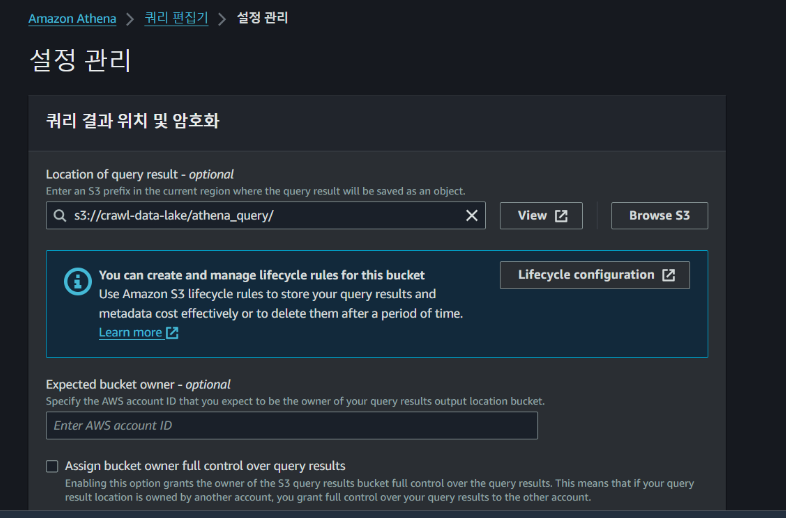Screen dimensions: 786x518
Task: Click the Expected bucket owner label
Action: point(138,385)
